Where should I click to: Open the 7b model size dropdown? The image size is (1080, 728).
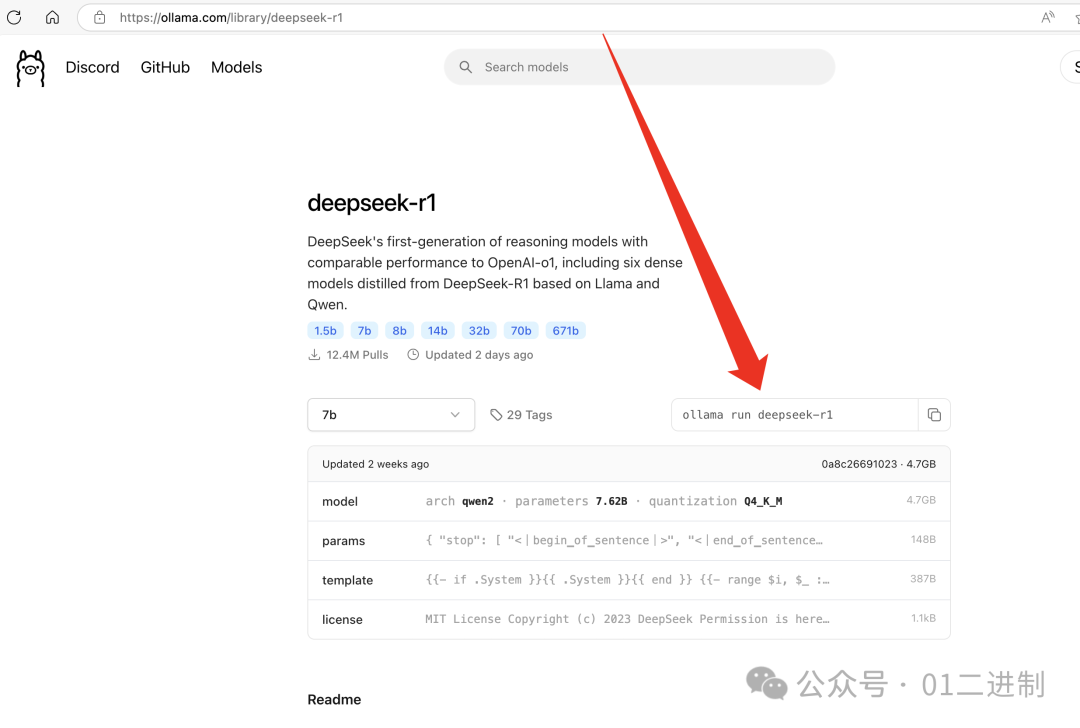point(391,415)
